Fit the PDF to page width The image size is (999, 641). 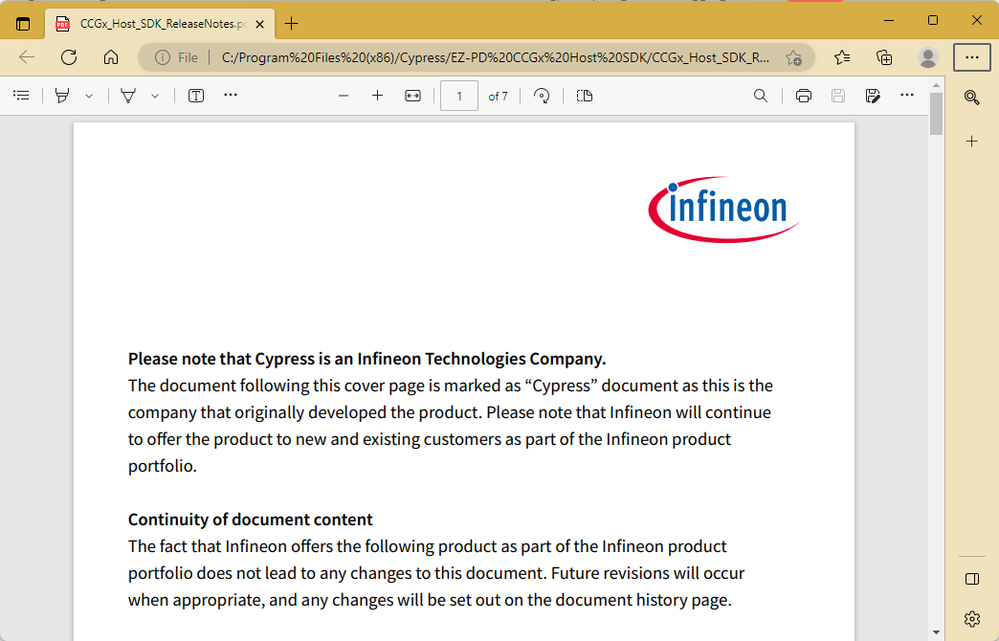[x=412, y=95]
